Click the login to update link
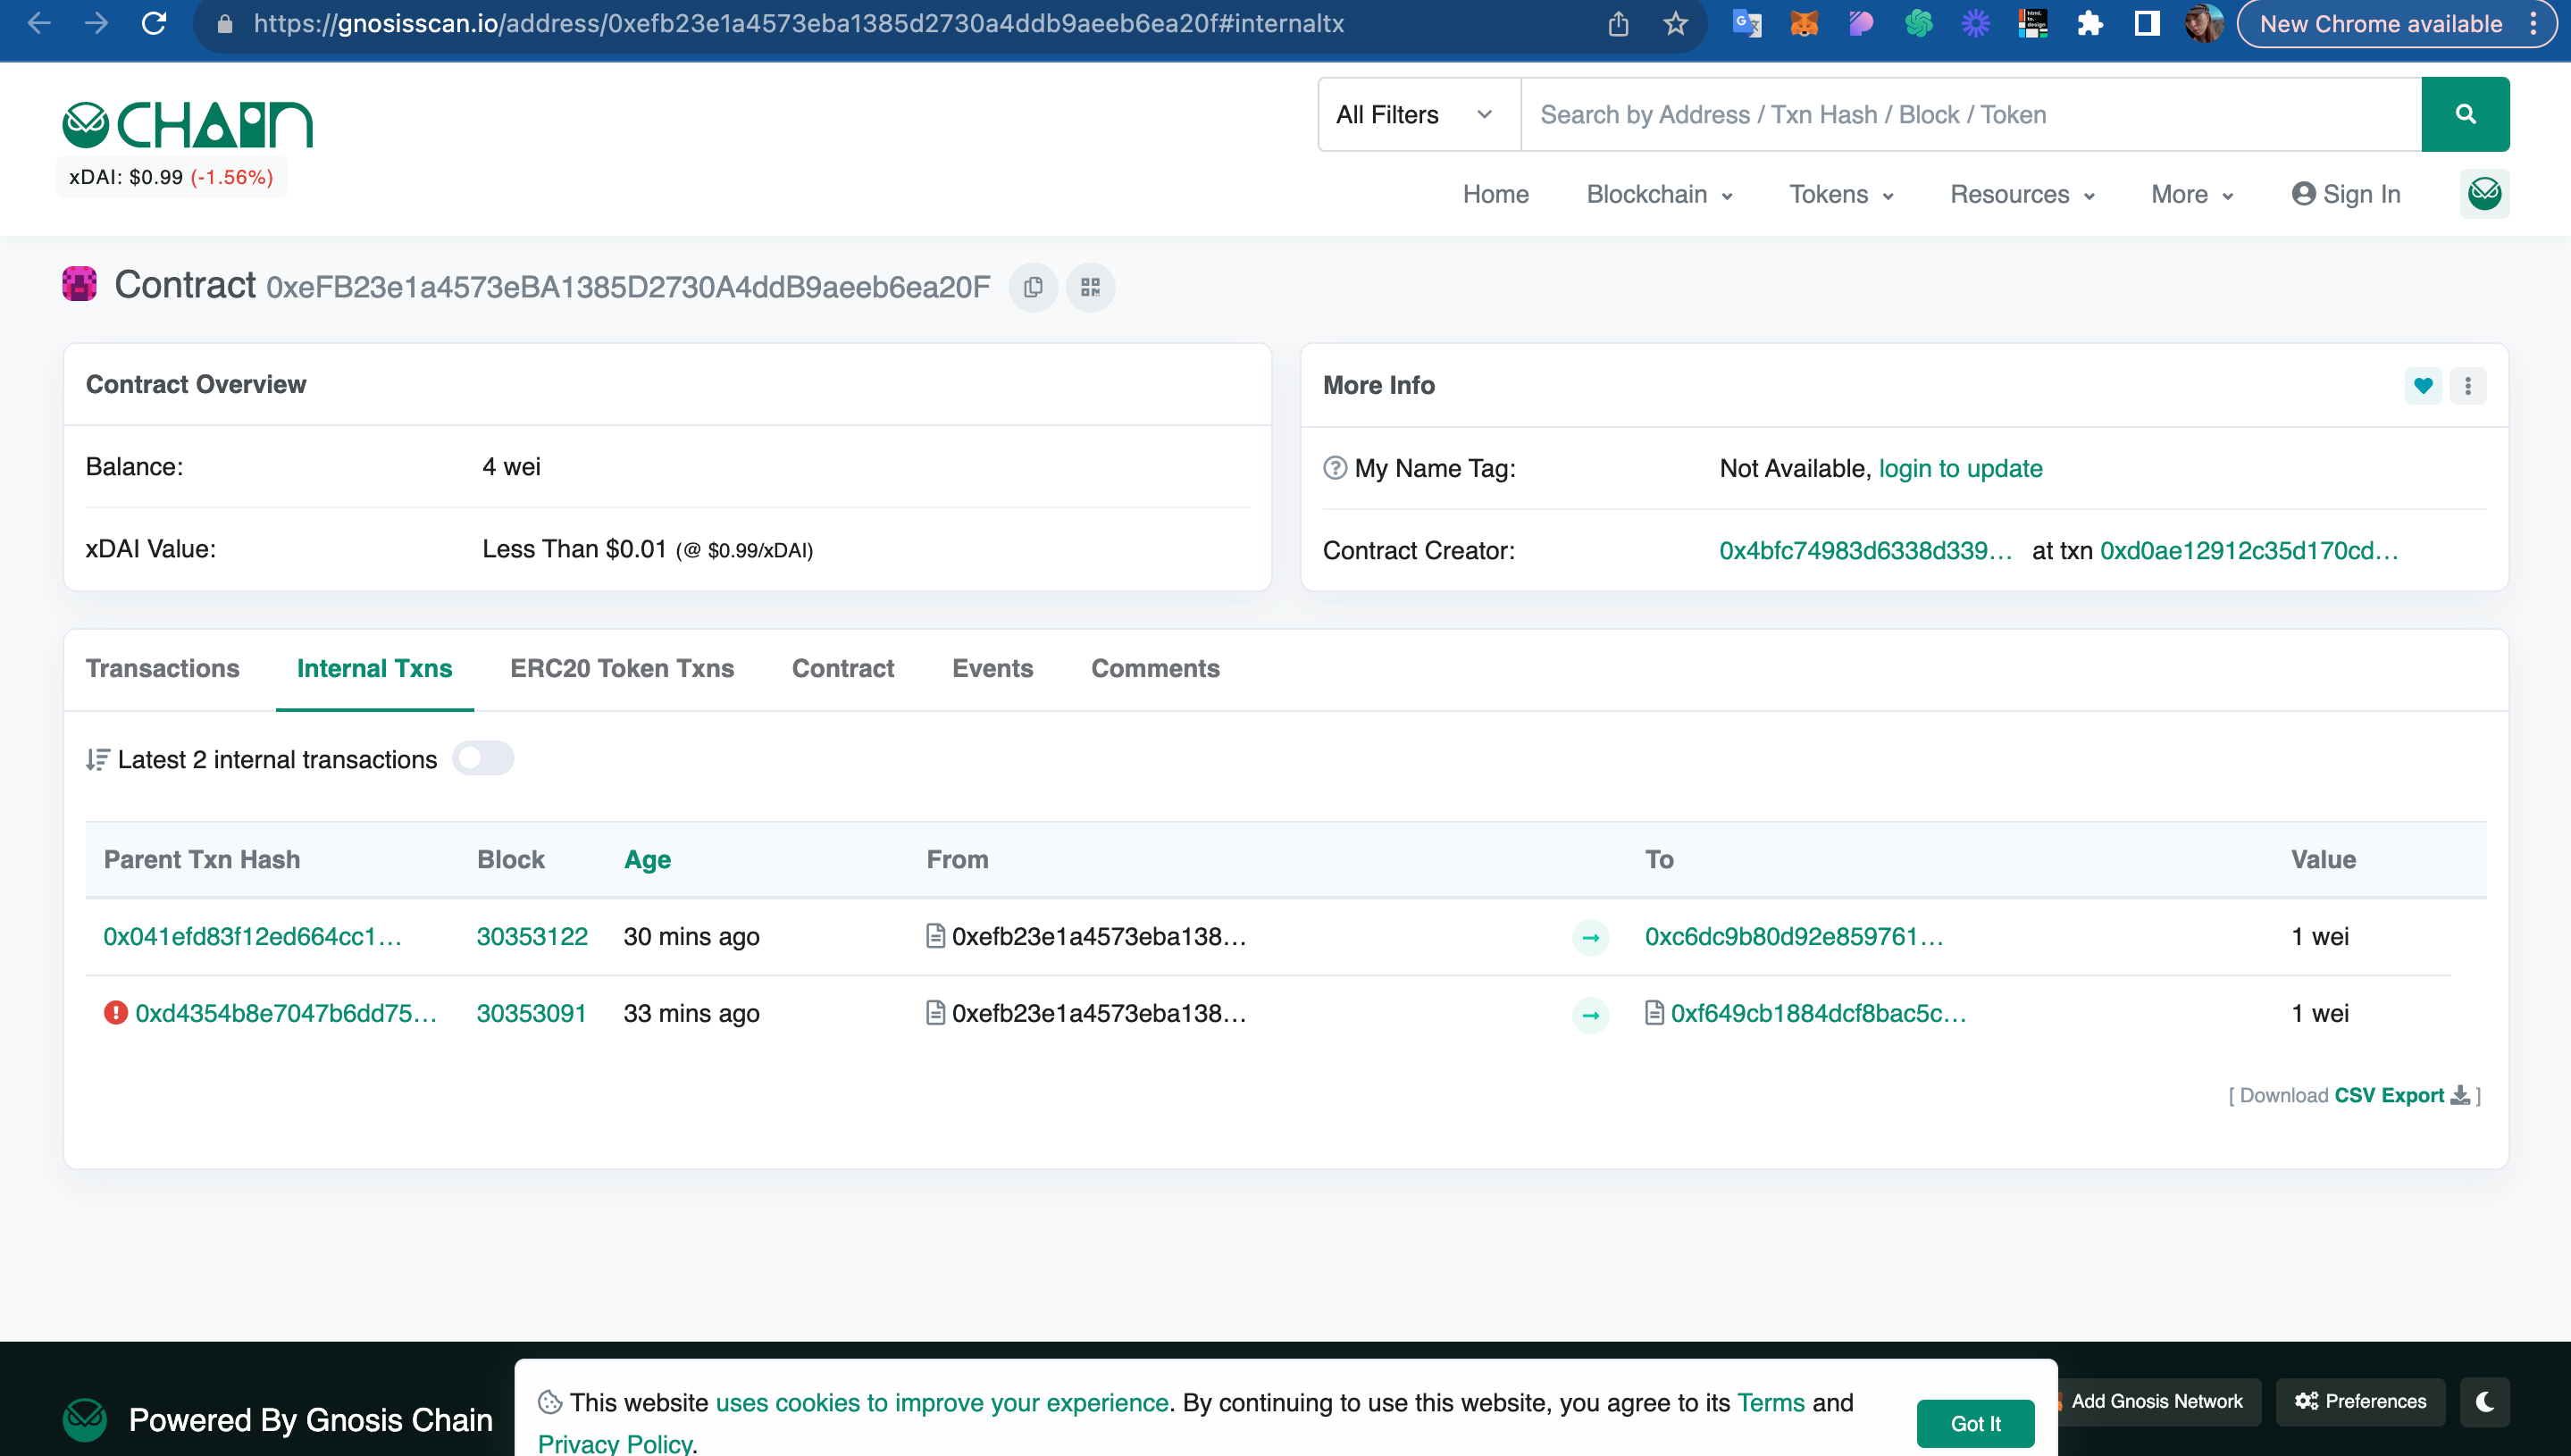 1960,468
